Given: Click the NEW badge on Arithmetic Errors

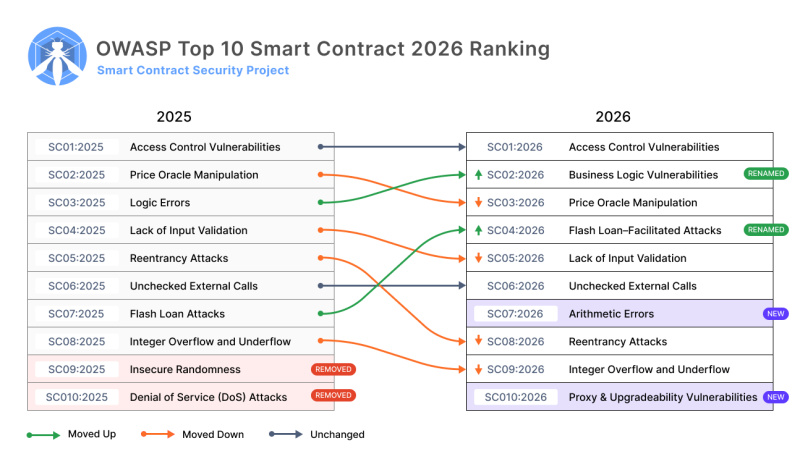Looking at the screenshot, I should click(x=775, y=314).
